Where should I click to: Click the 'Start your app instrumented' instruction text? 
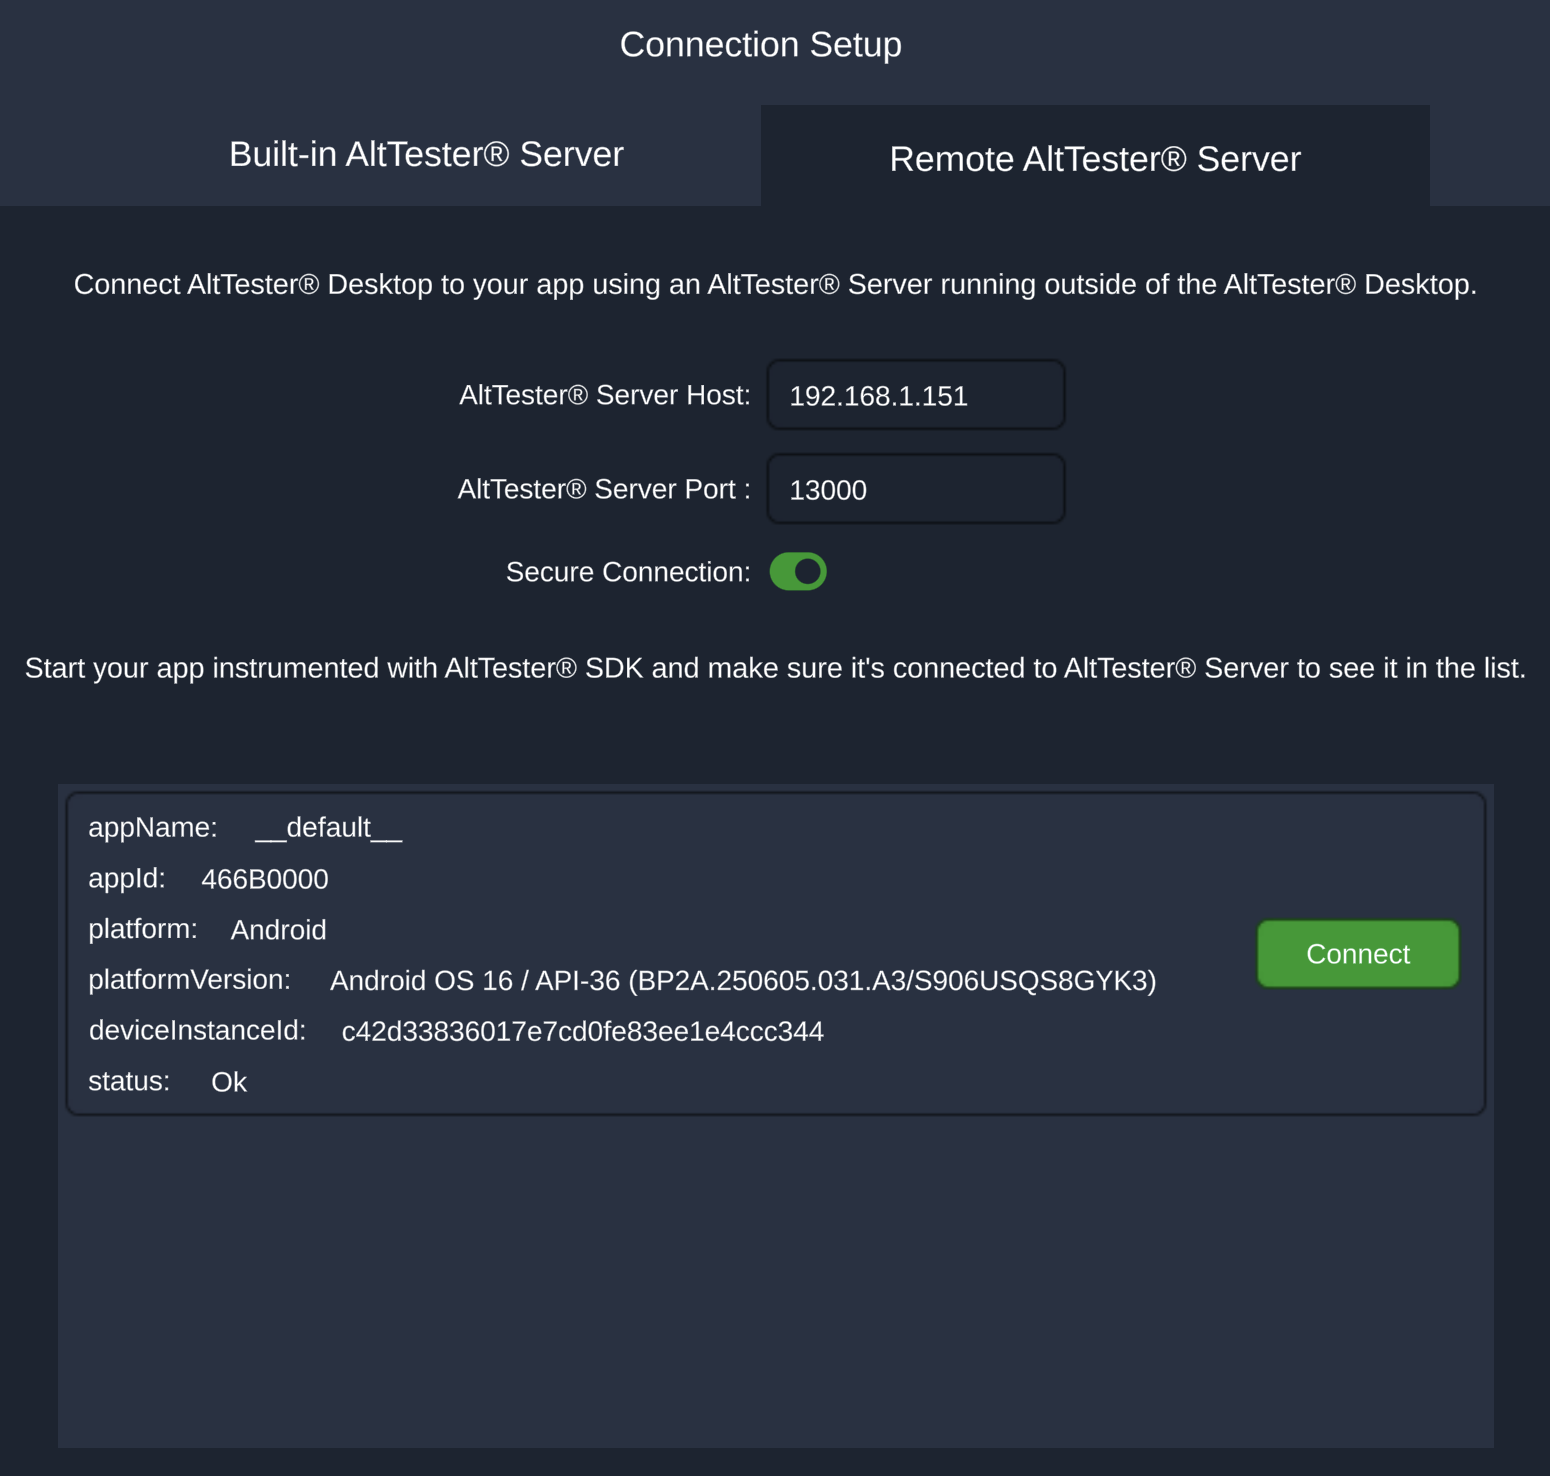click(775, 668)
